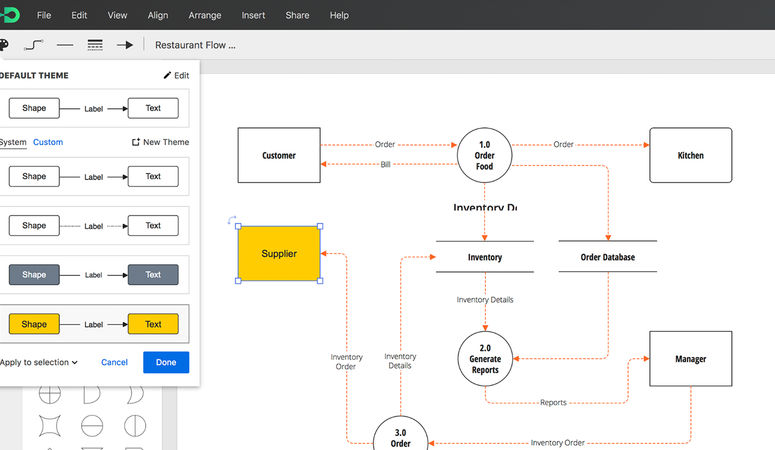This screenshot has width=775, height=450.
Task: Open the Share menu
Action: [x=297, y=15]
